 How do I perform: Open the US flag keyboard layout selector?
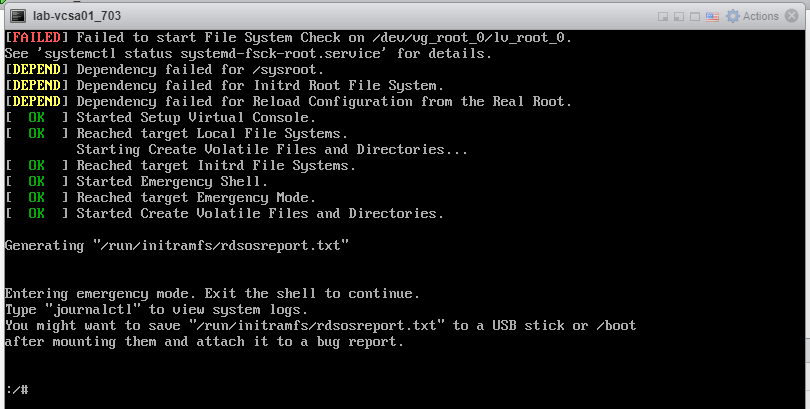714,17
